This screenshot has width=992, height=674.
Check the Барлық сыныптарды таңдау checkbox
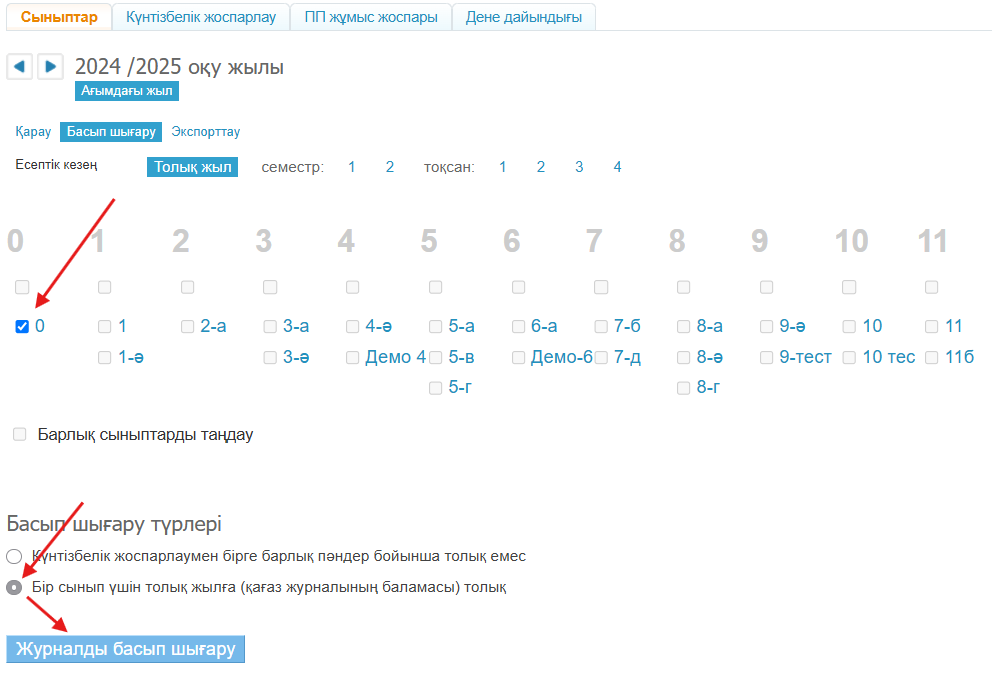coord(18,433)
